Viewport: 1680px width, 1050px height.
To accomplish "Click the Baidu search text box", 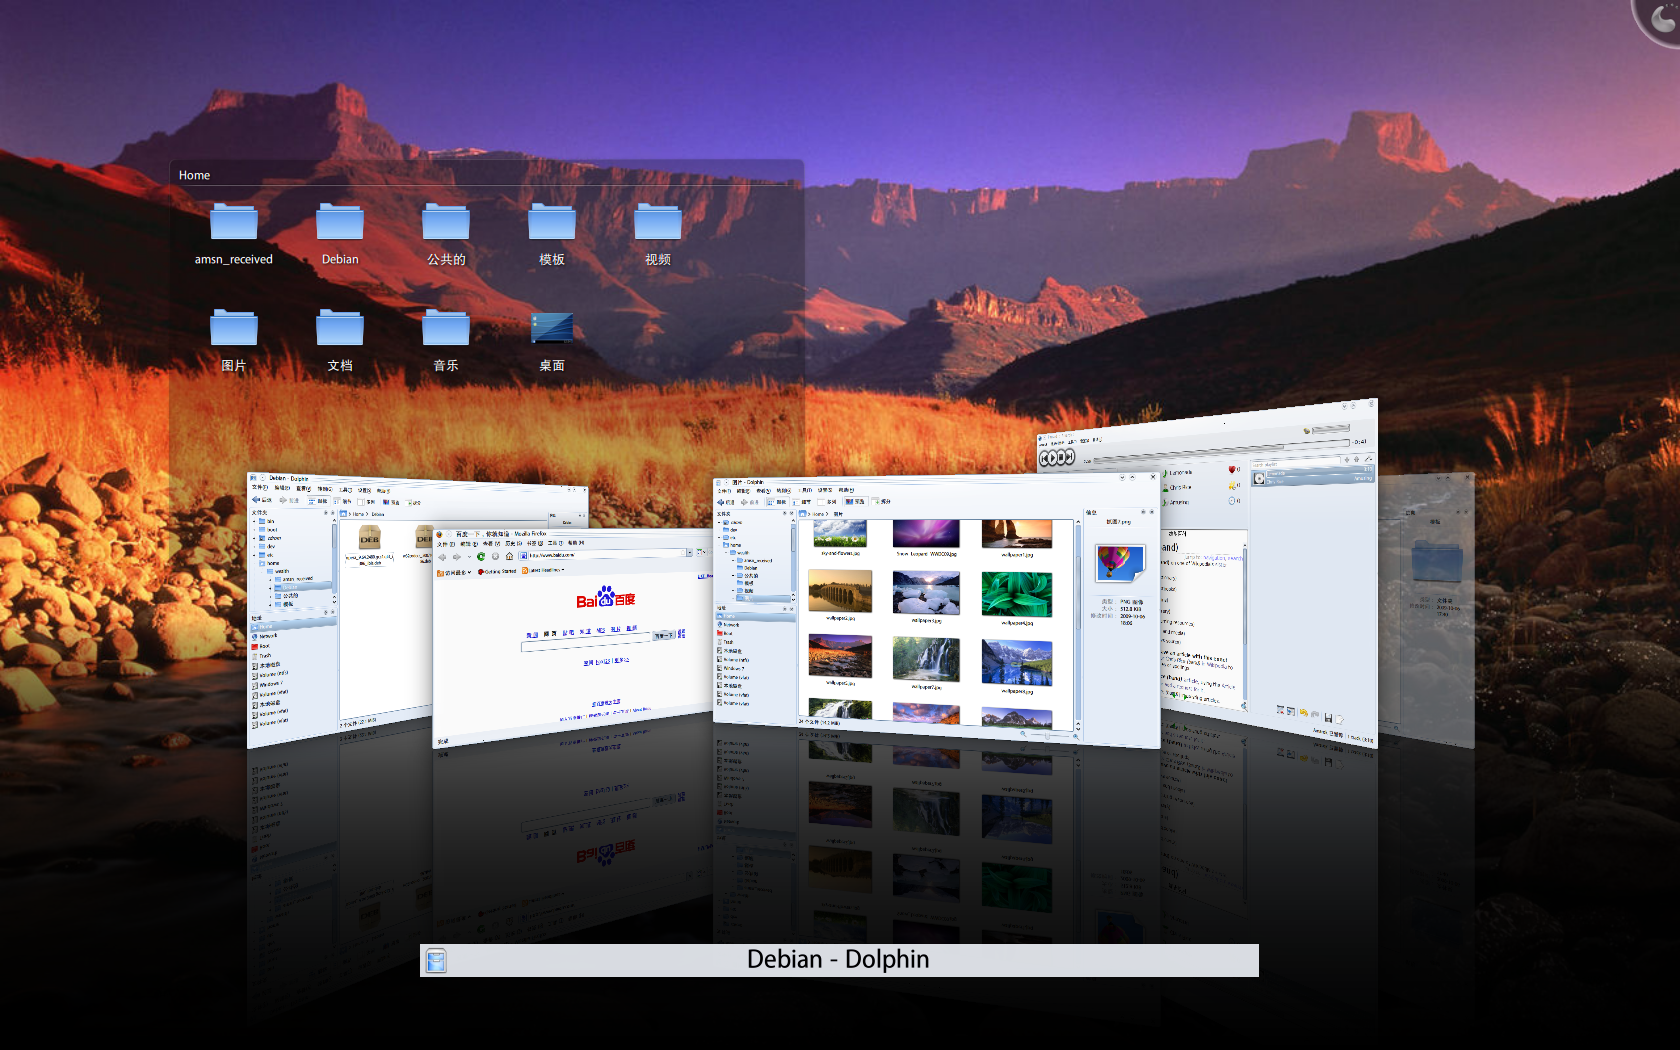I will pyautogui.click(x=585, y=644).
